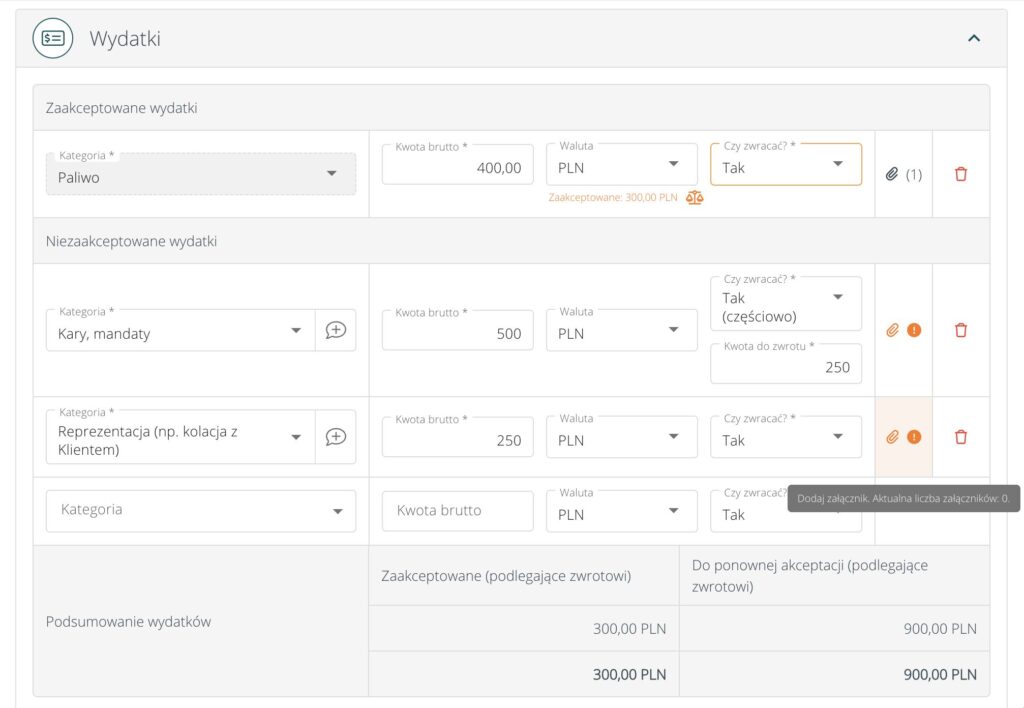
Task: Open empty Kategoria dropdown in new row
Action: click(201, 511)
